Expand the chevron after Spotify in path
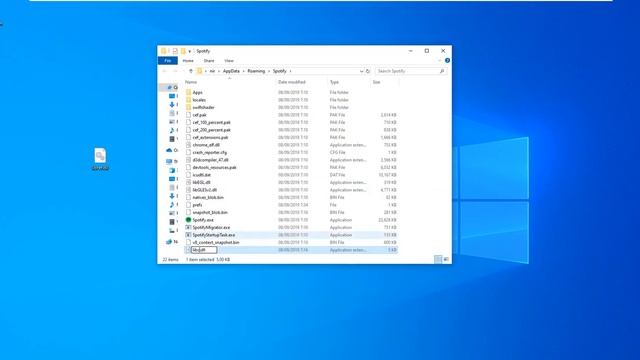The height and width of the screenshot is (360, 640). [x=290, y=71]
